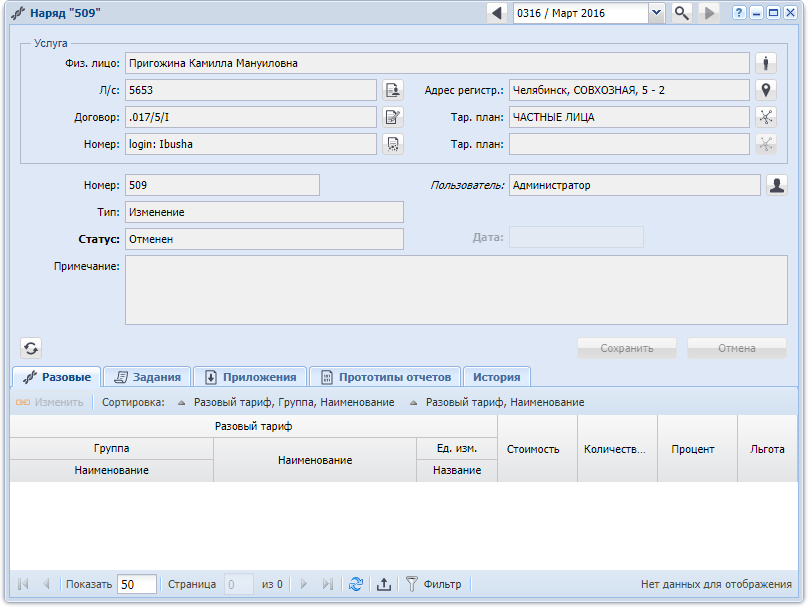This screenshot has height=607, width=808.
Task: Click the Адрес регистр. field
Action: [629, 90]
